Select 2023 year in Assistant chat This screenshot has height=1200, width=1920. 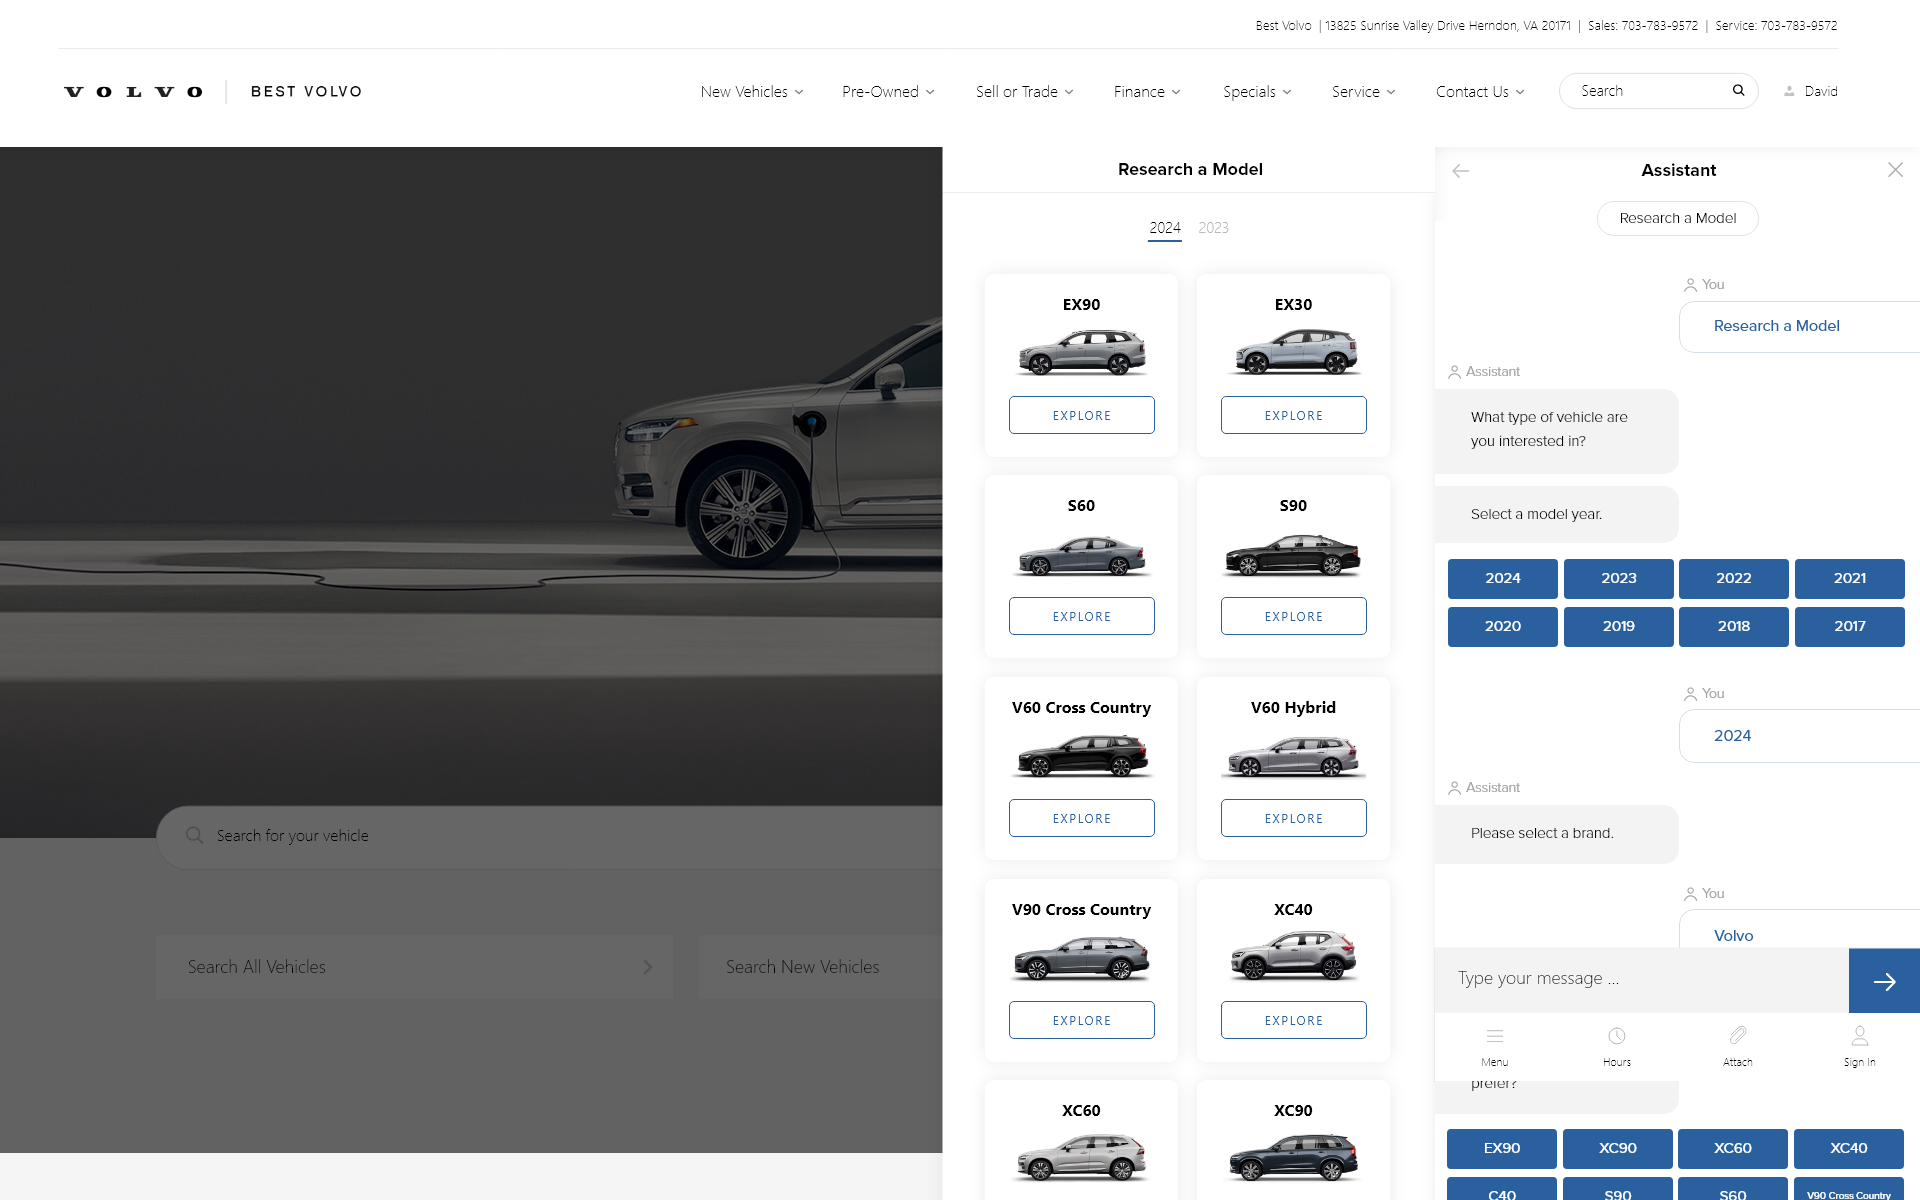click(1619, 578)
